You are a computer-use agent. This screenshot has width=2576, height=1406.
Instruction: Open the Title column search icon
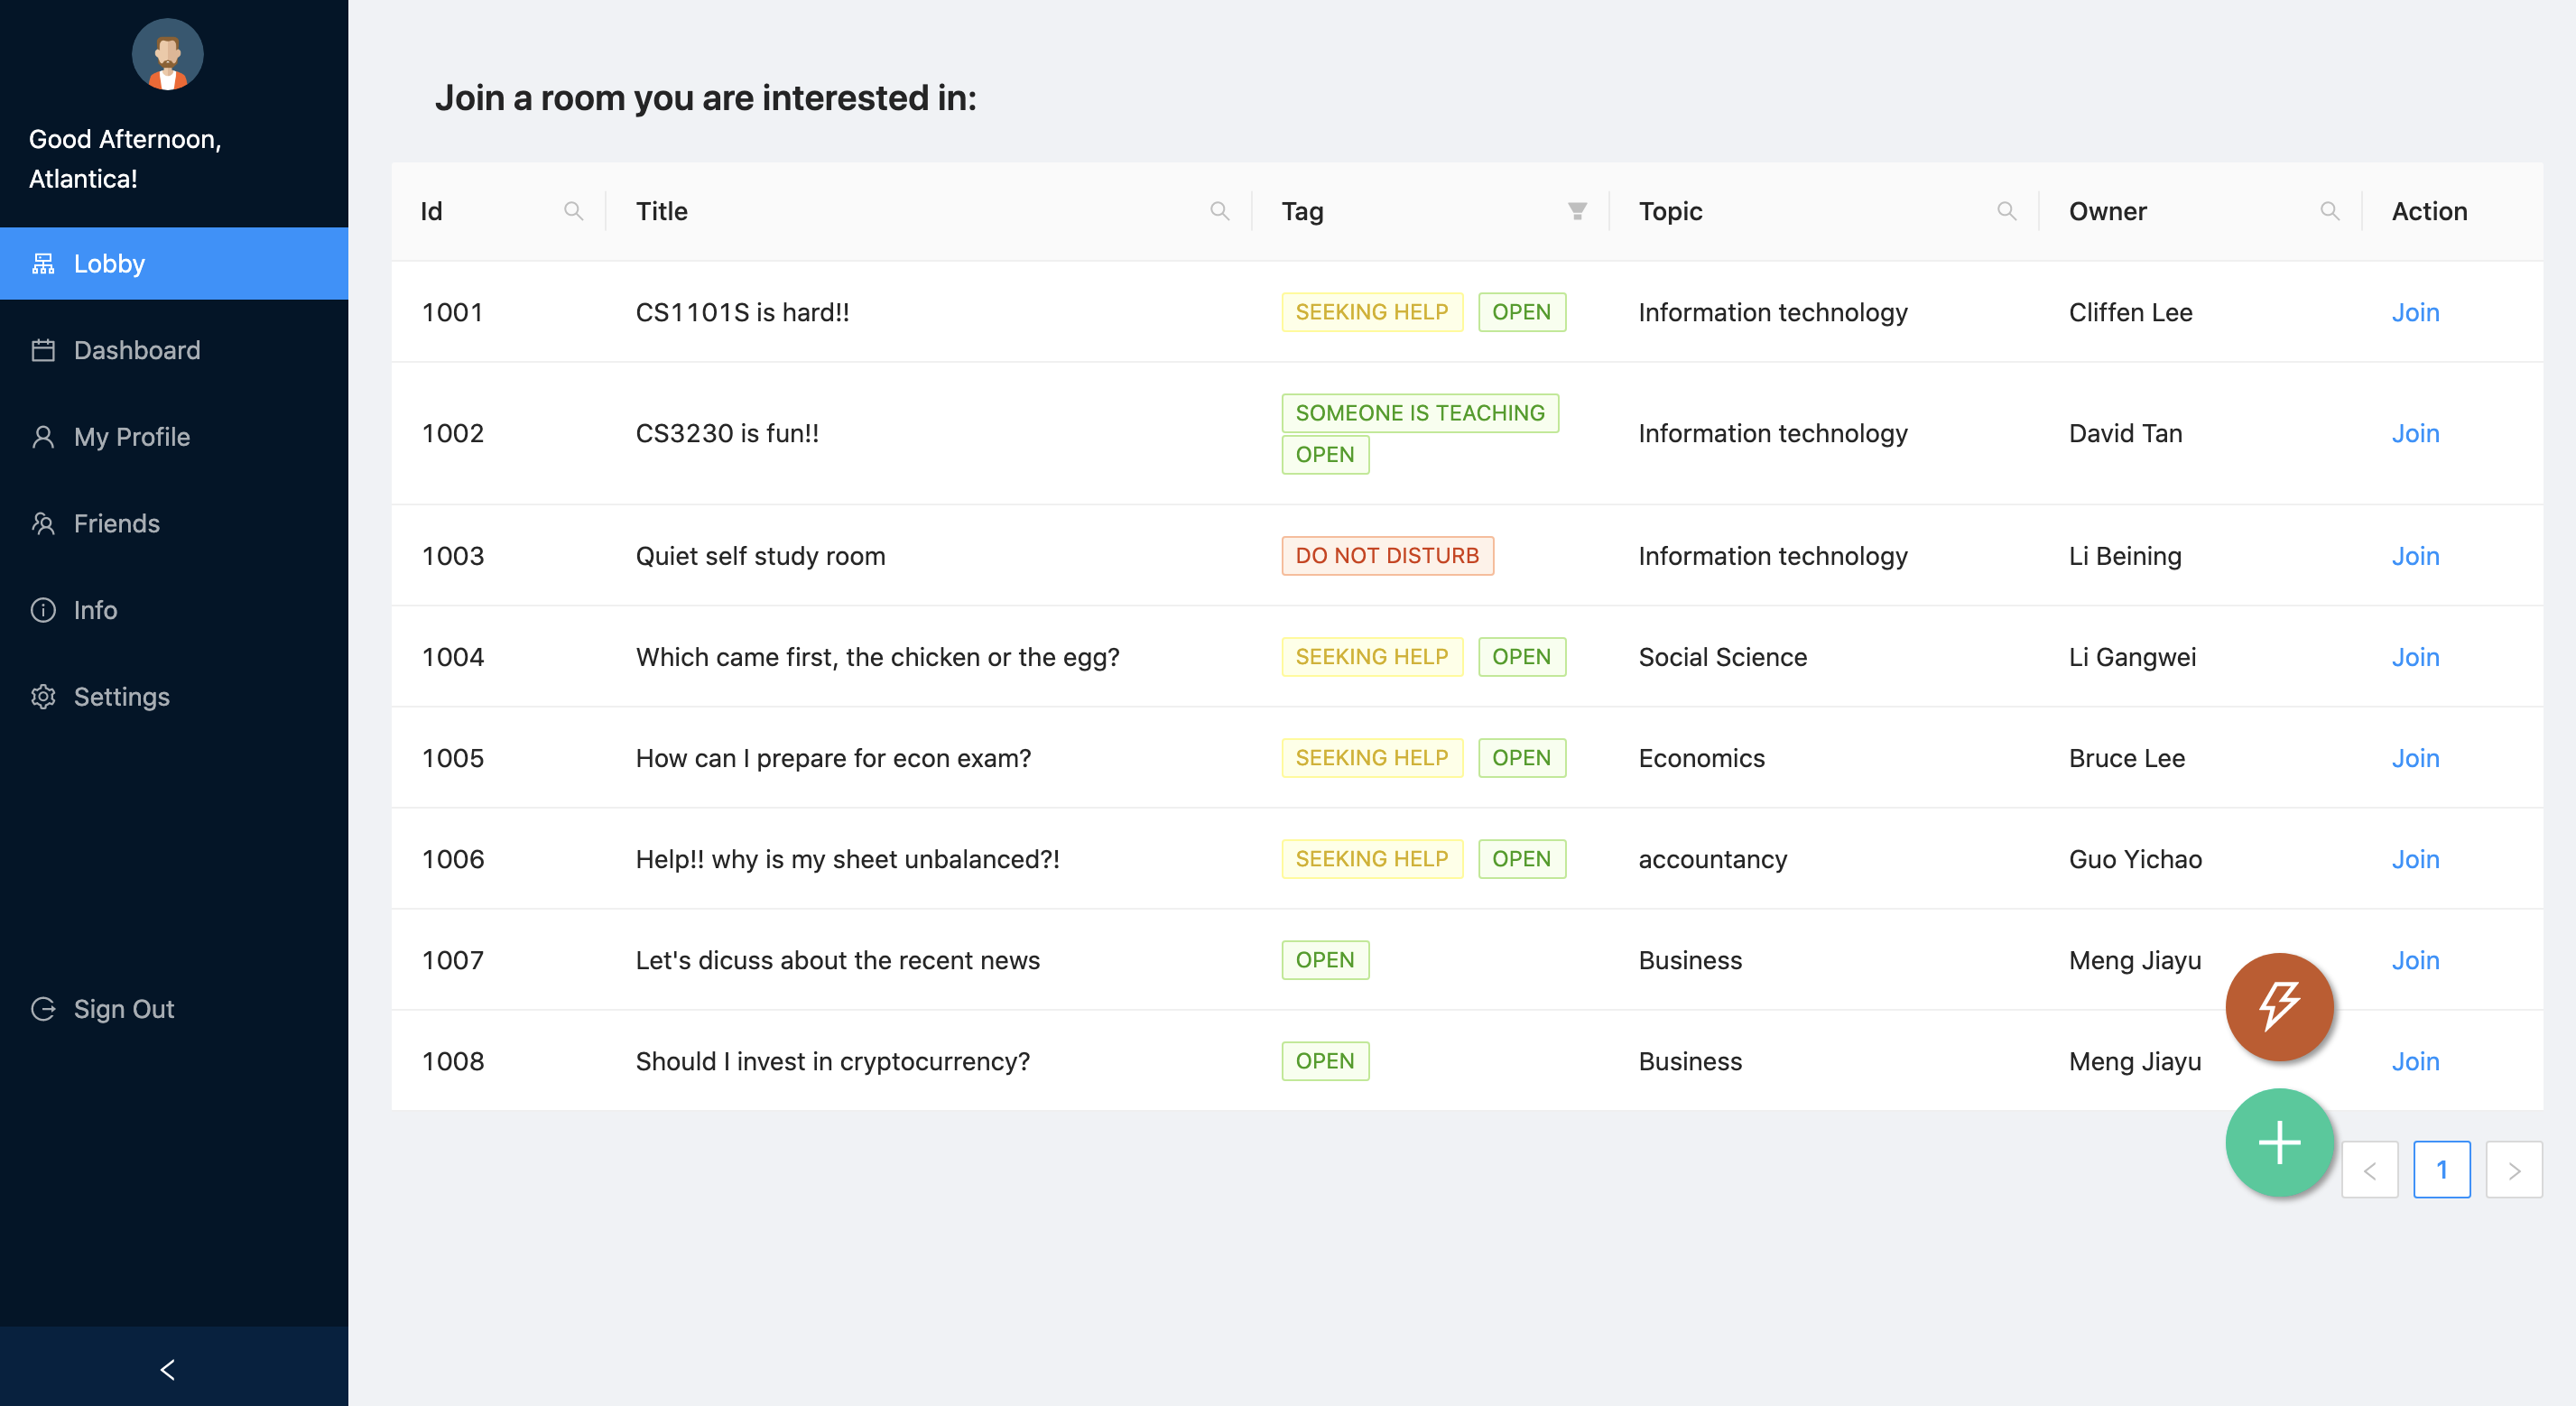tap(1219, 211)
